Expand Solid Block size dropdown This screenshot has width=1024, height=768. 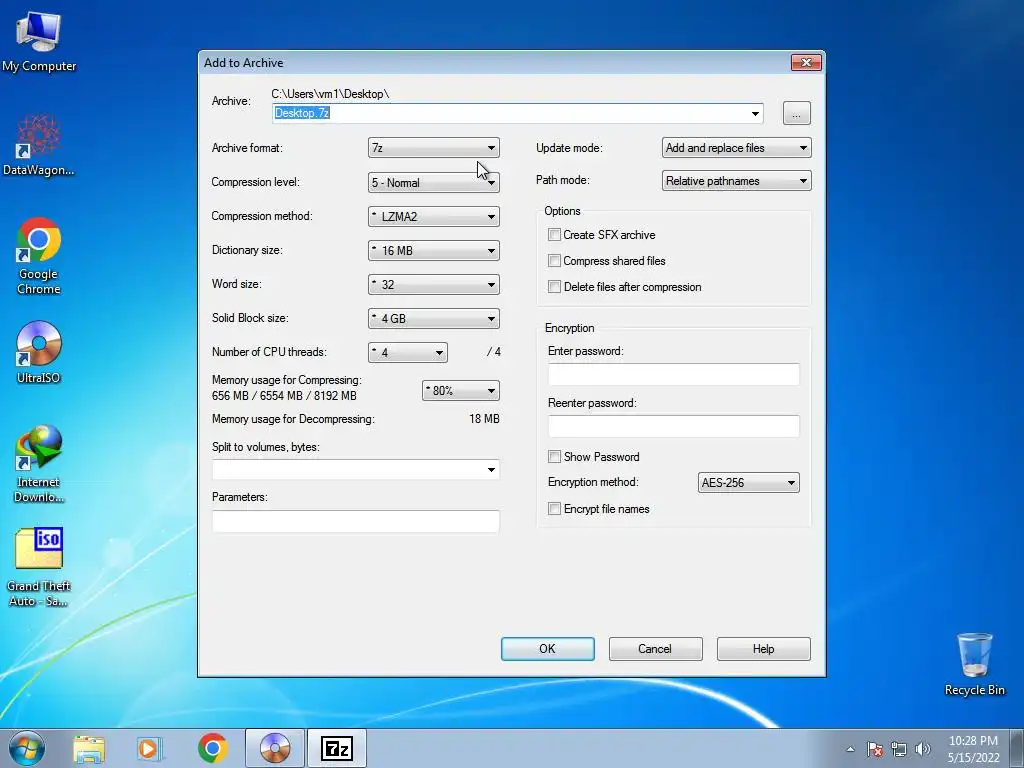point(434,318)
